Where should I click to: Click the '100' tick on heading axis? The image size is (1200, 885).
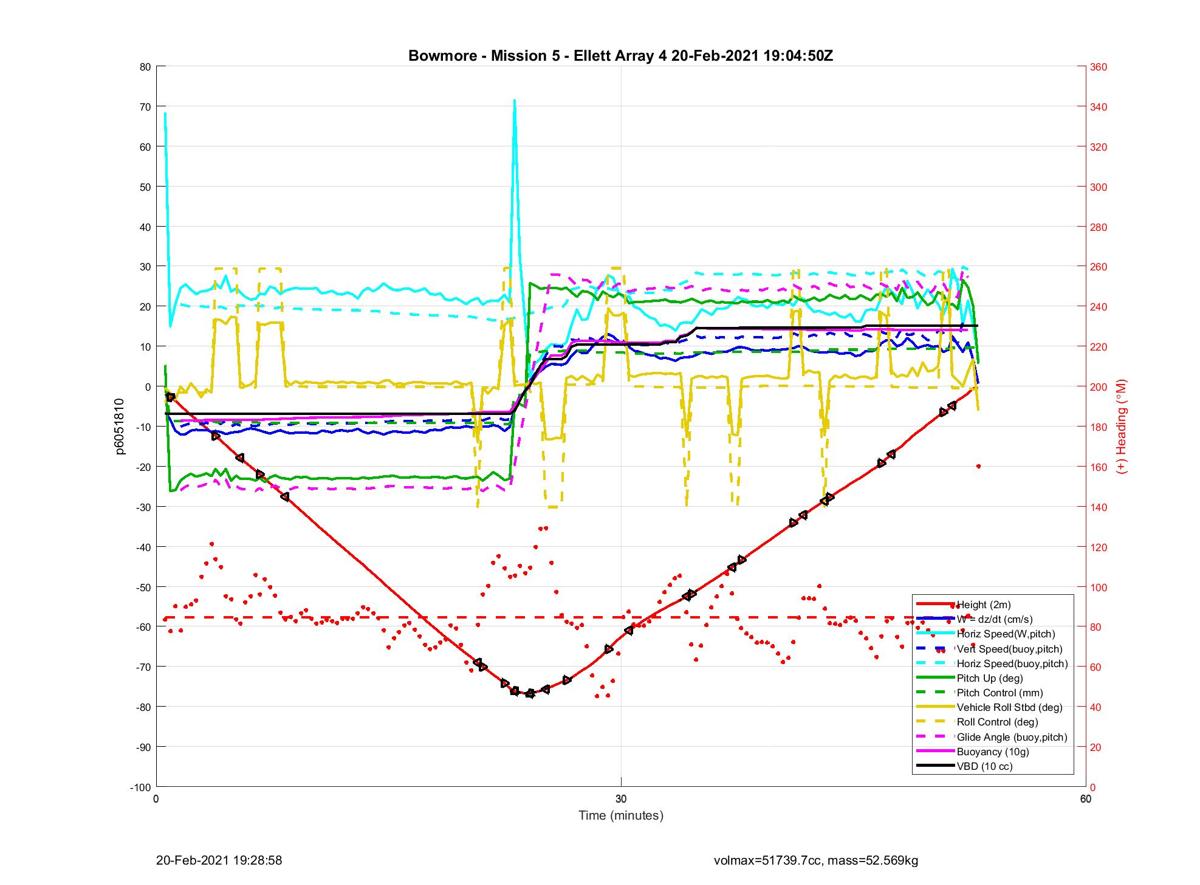1099,587
